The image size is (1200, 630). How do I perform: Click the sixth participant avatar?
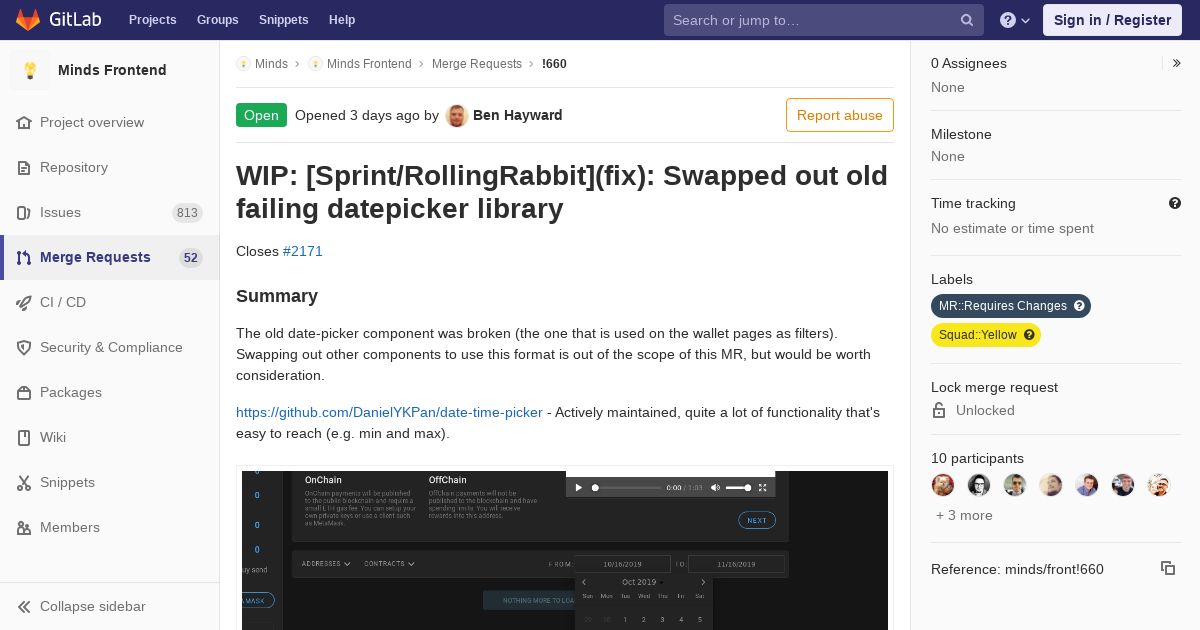[x=1123, y=485]
